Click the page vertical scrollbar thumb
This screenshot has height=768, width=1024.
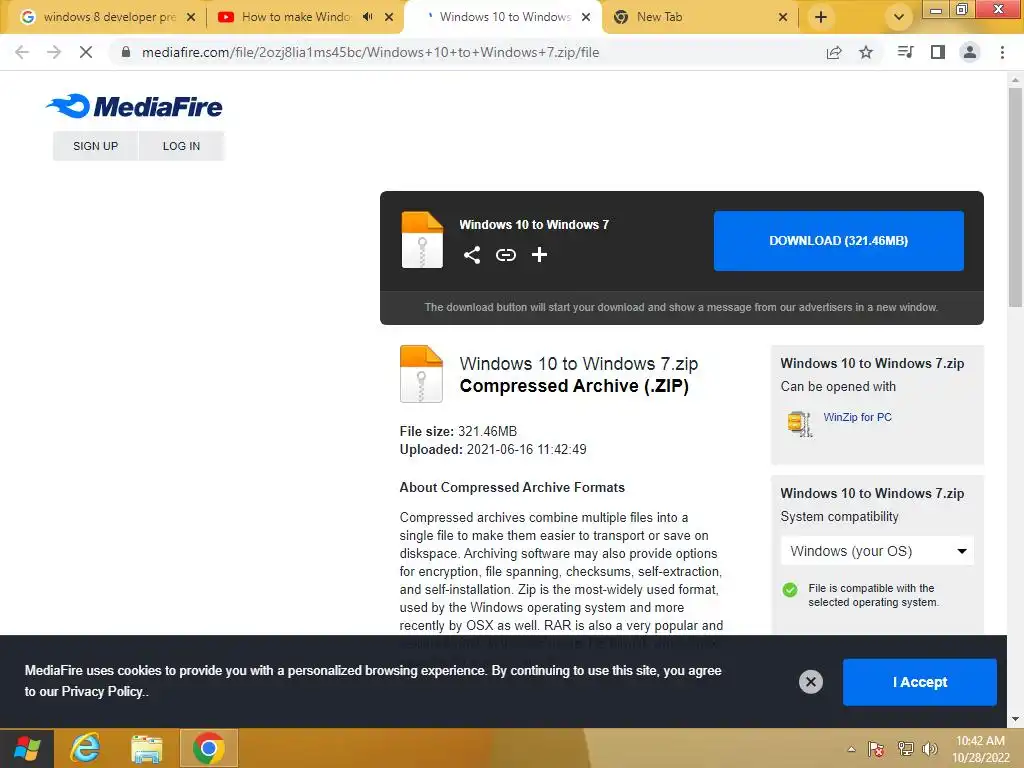[1015, 196]
